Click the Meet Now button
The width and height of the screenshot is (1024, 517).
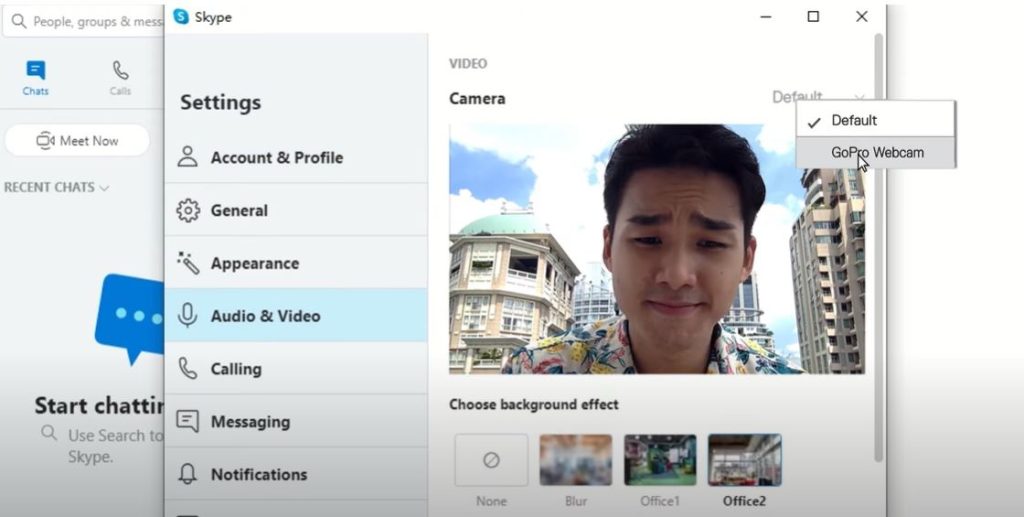point(77,140)
